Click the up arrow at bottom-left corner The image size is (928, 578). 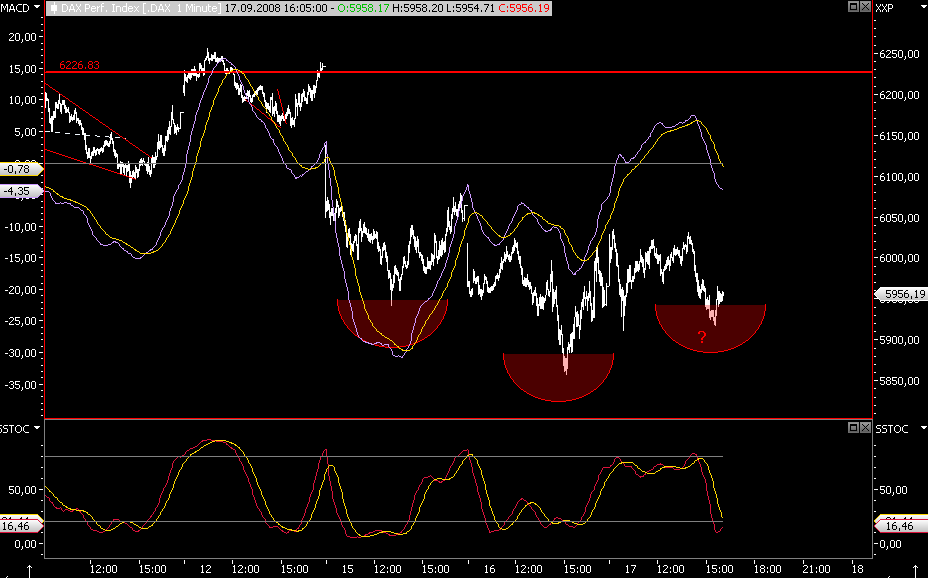[x=30, y=570]
